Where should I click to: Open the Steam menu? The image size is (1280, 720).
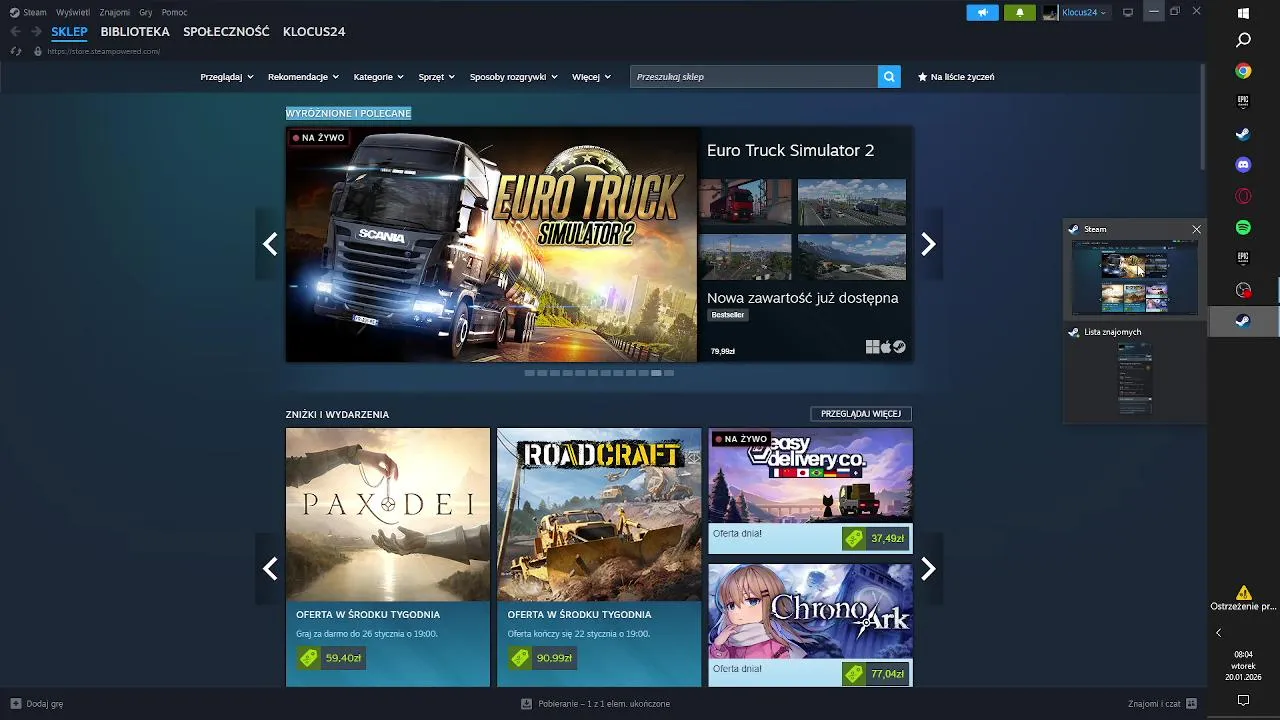pos(35,12)
